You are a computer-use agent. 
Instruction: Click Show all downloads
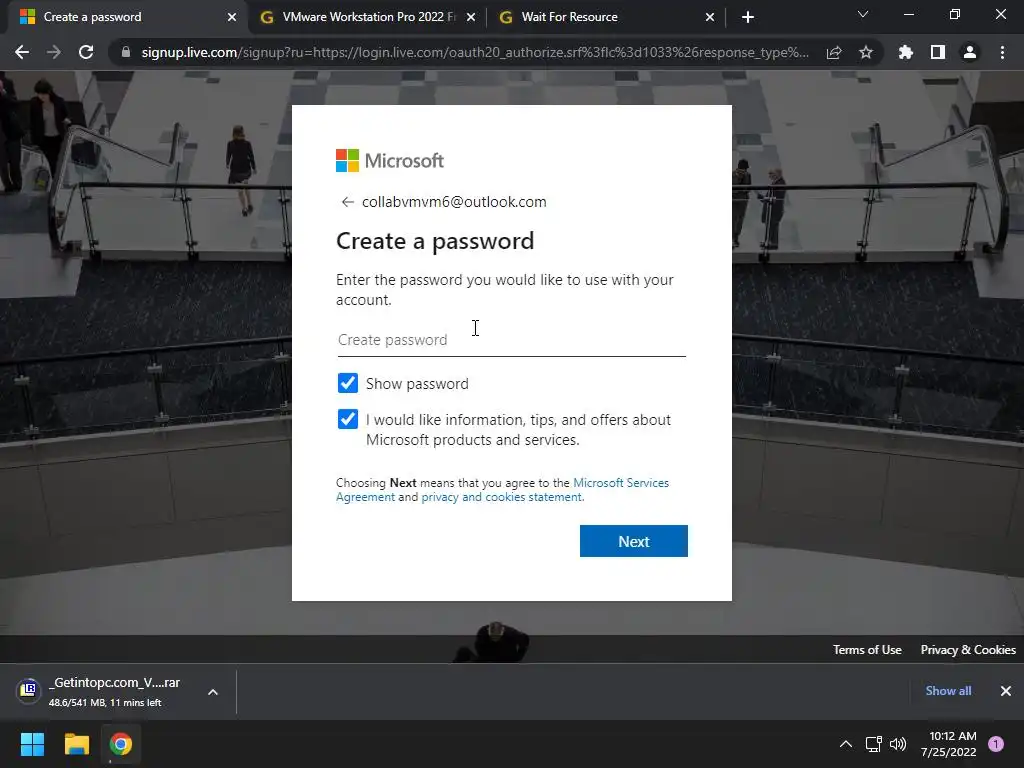point(948,691)
